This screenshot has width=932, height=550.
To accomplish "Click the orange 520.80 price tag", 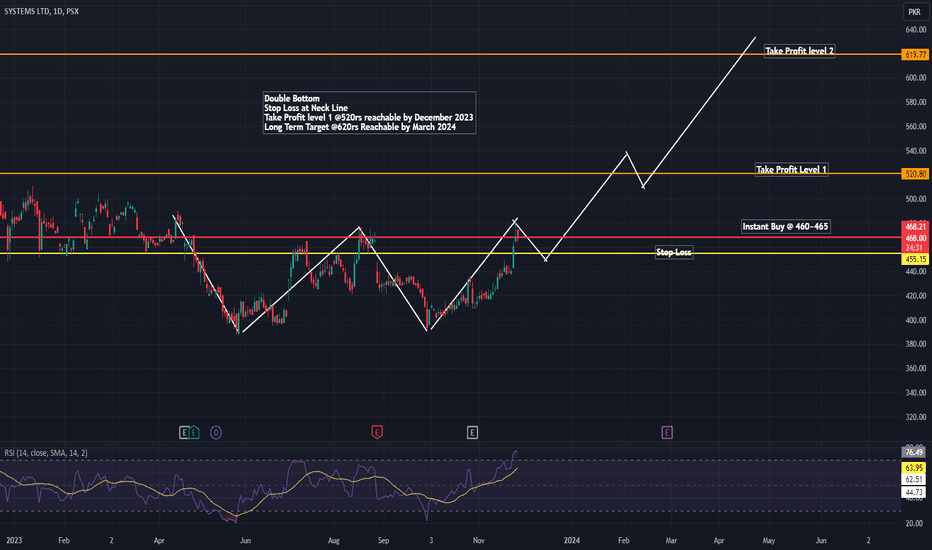I will [915, 174].
